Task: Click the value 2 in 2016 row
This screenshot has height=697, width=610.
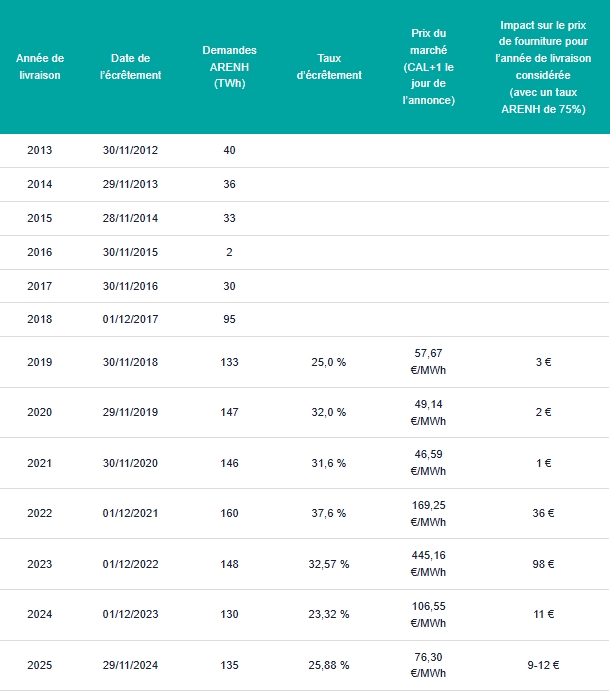Action: tap(229, 252)
